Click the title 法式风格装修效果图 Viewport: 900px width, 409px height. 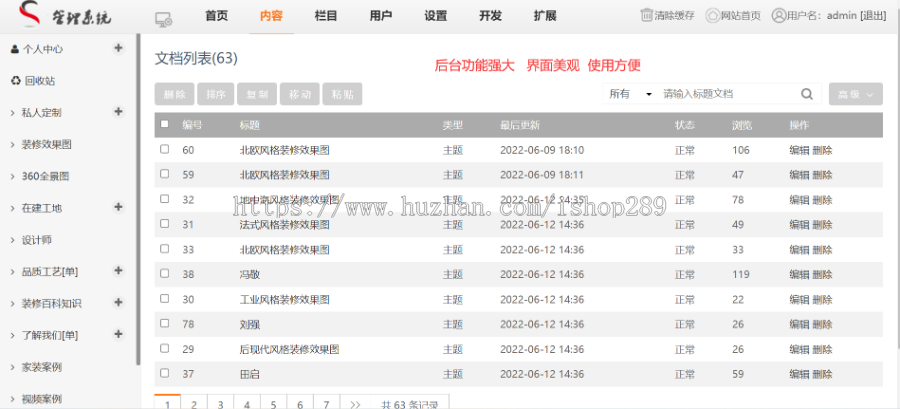coord(284,225)
